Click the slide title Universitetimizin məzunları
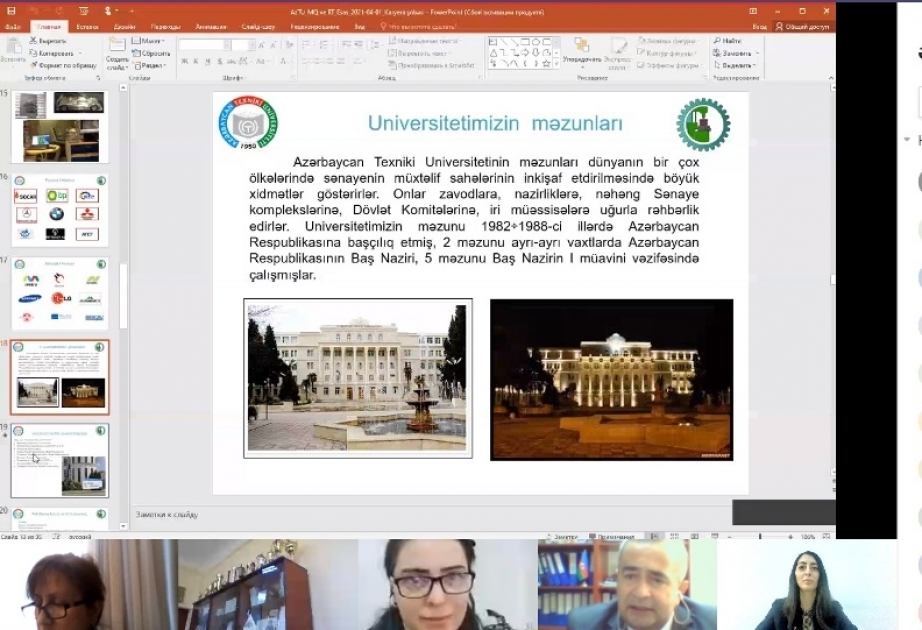 click(x=495, y=124)
